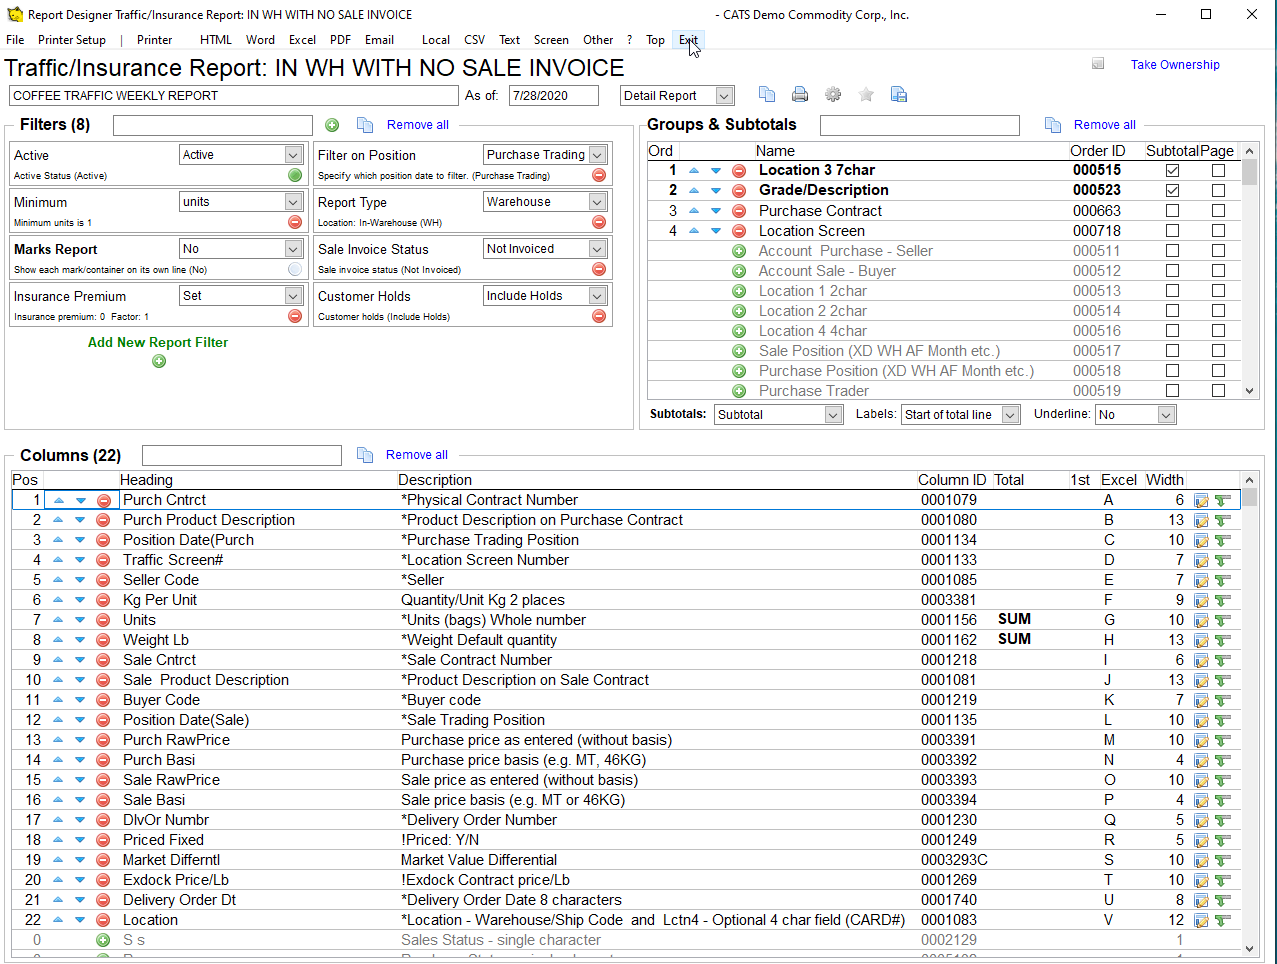The height and width of the screenshot is (964, 1277).
Task: Add Account Purchase - Seller group
Action: click(739, 251)
